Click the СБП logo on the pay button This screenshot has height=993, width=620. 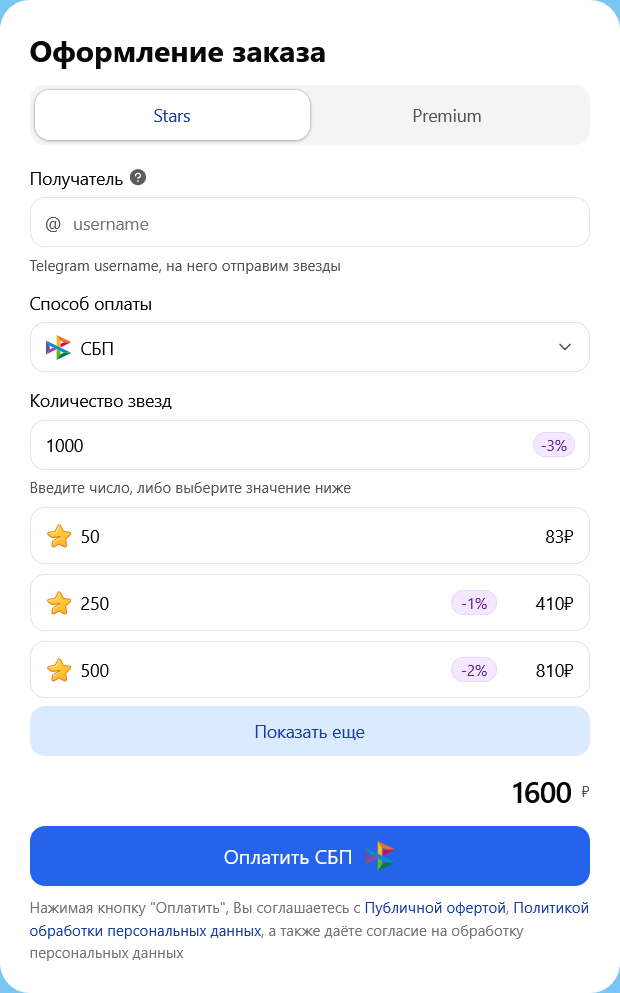tap(380, 857)
